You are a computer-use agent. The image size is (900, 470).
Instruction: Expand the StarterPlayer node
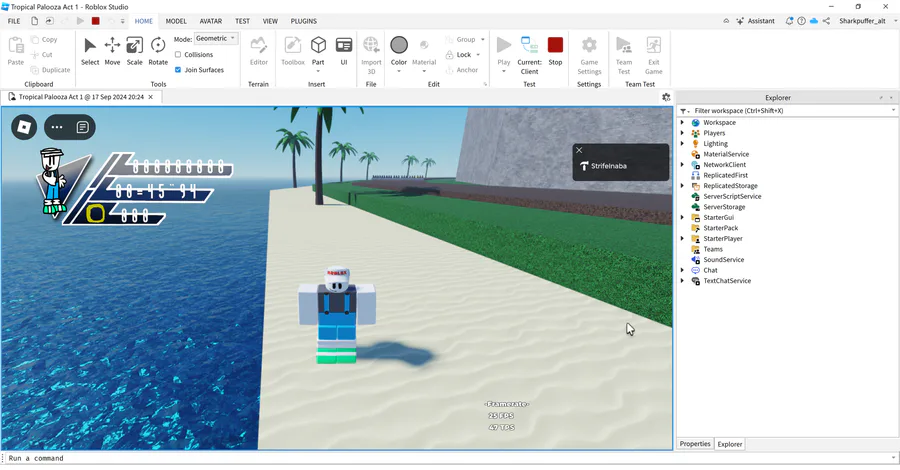(682, 239)
